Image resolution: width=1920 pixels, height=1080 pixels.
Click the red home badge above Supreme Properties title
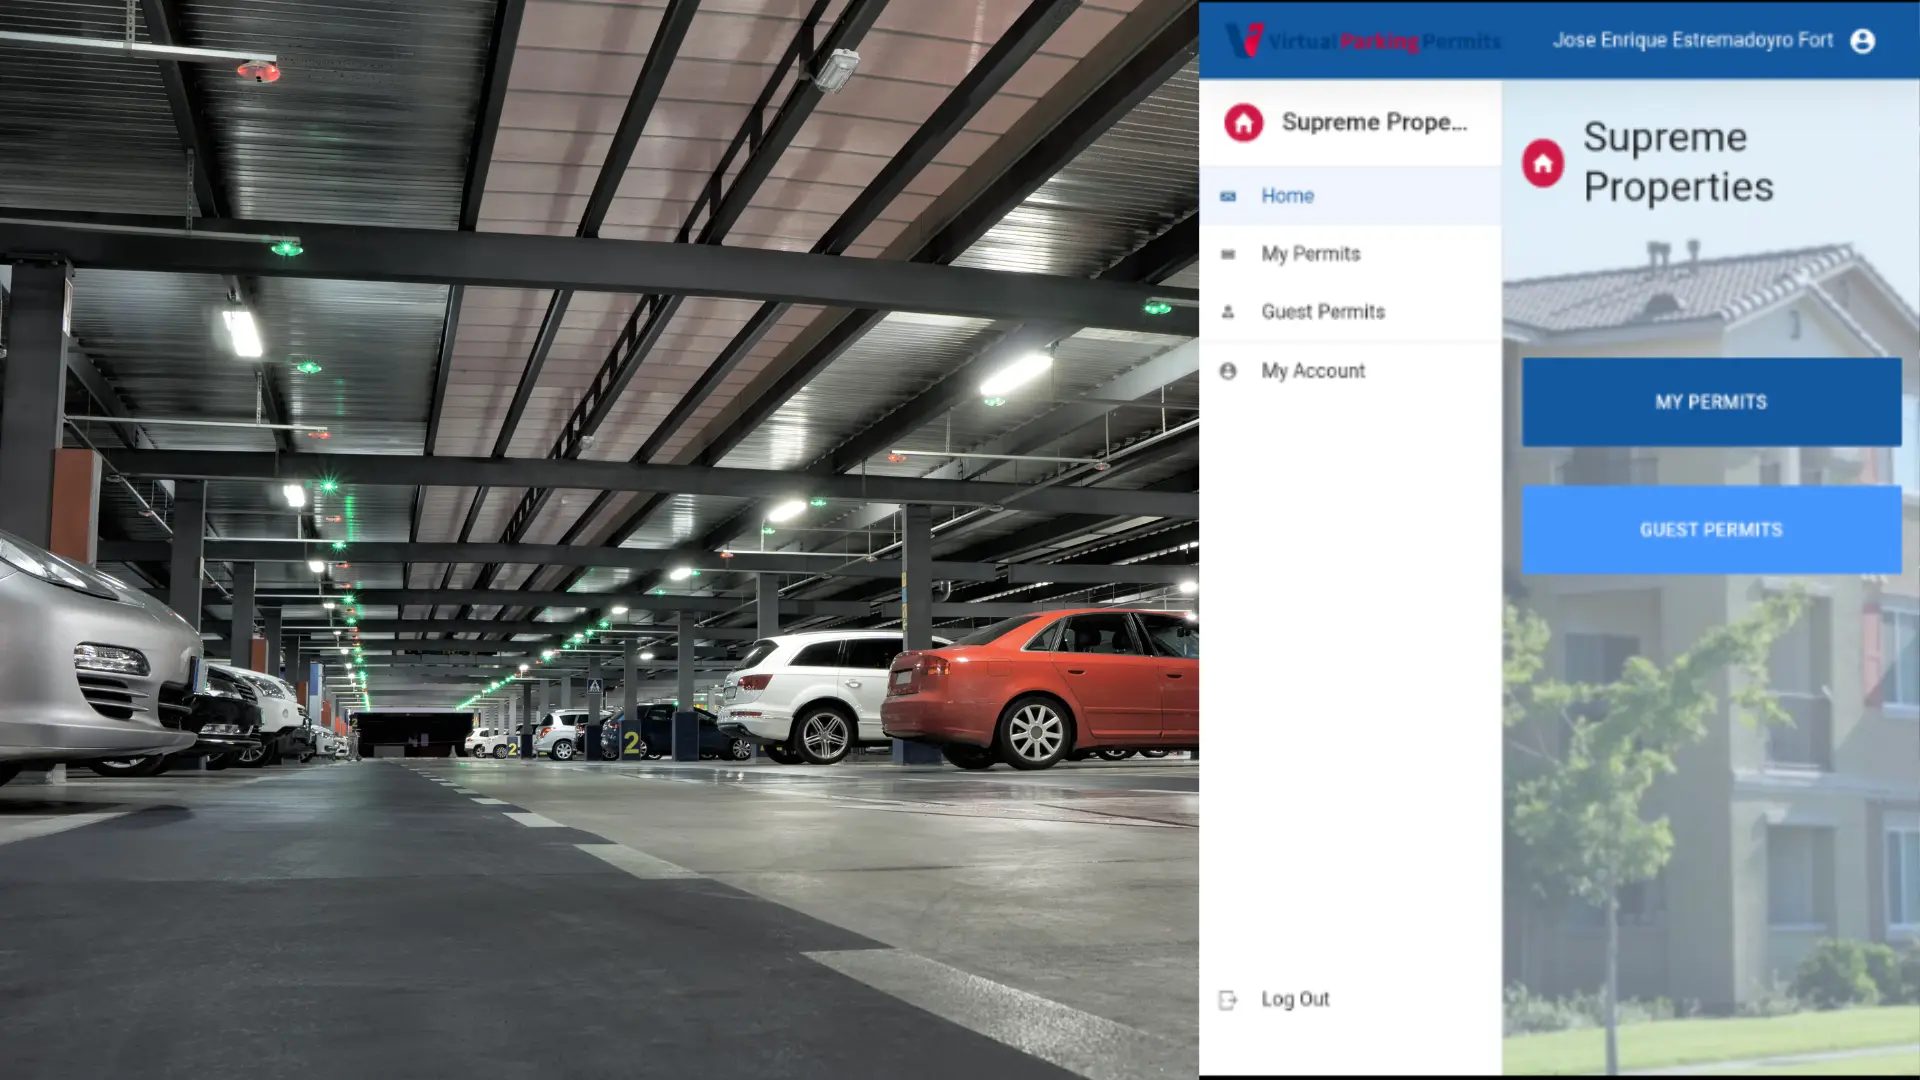coord(1542,165)
